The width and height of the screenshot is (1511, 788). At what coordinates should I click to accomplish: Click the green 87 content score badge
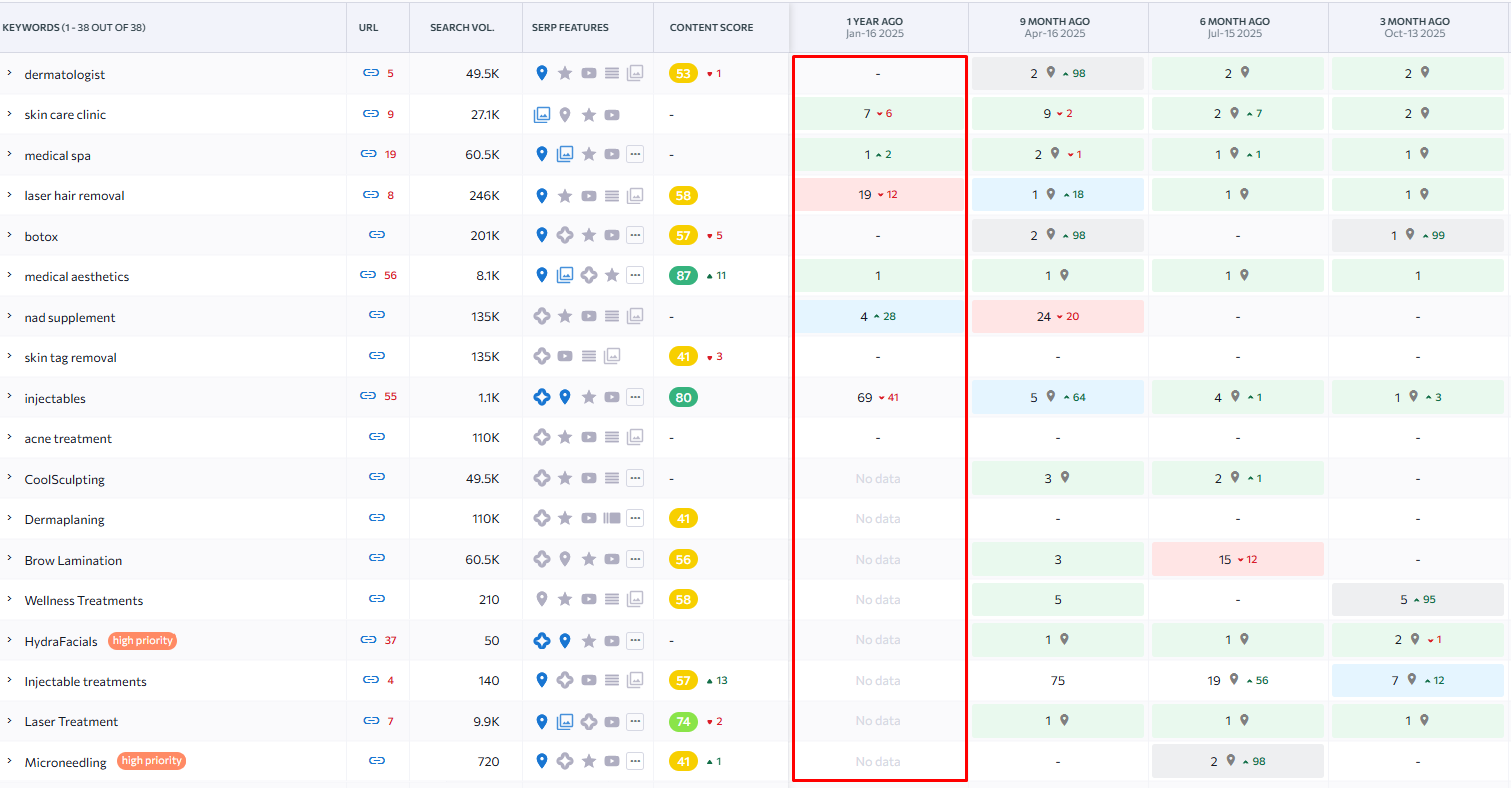click(x=683, y=276)
